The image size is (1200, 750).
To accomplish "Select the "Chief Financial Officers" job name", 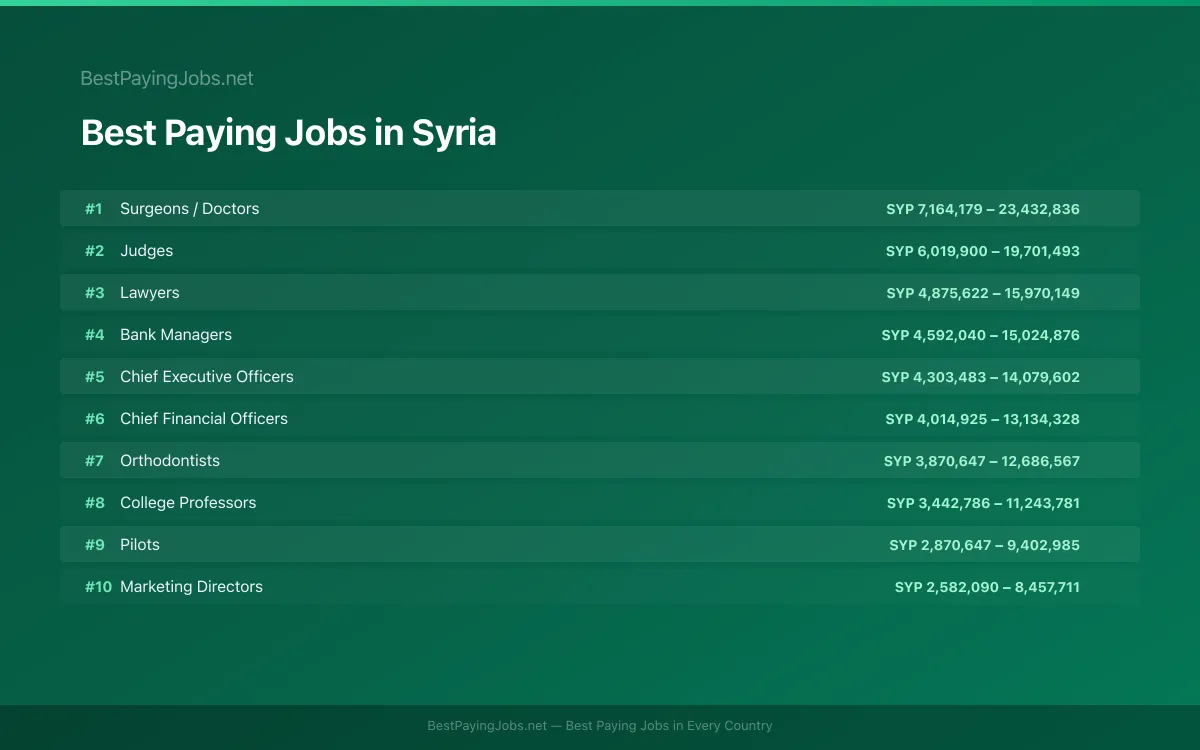I will [x=204, y=419].
